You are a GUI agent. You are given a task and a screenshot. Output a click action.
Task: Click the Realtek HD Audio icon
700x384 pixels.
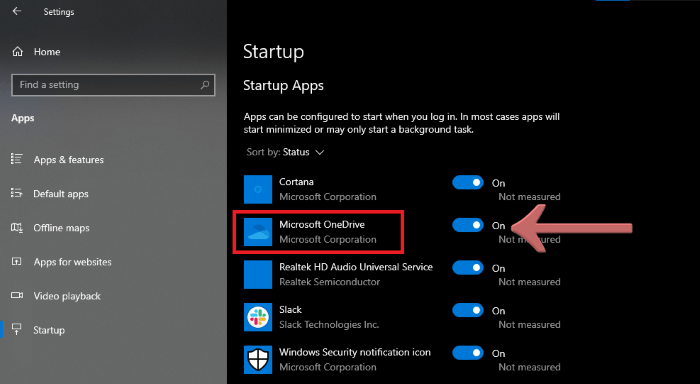pos(258,275)
